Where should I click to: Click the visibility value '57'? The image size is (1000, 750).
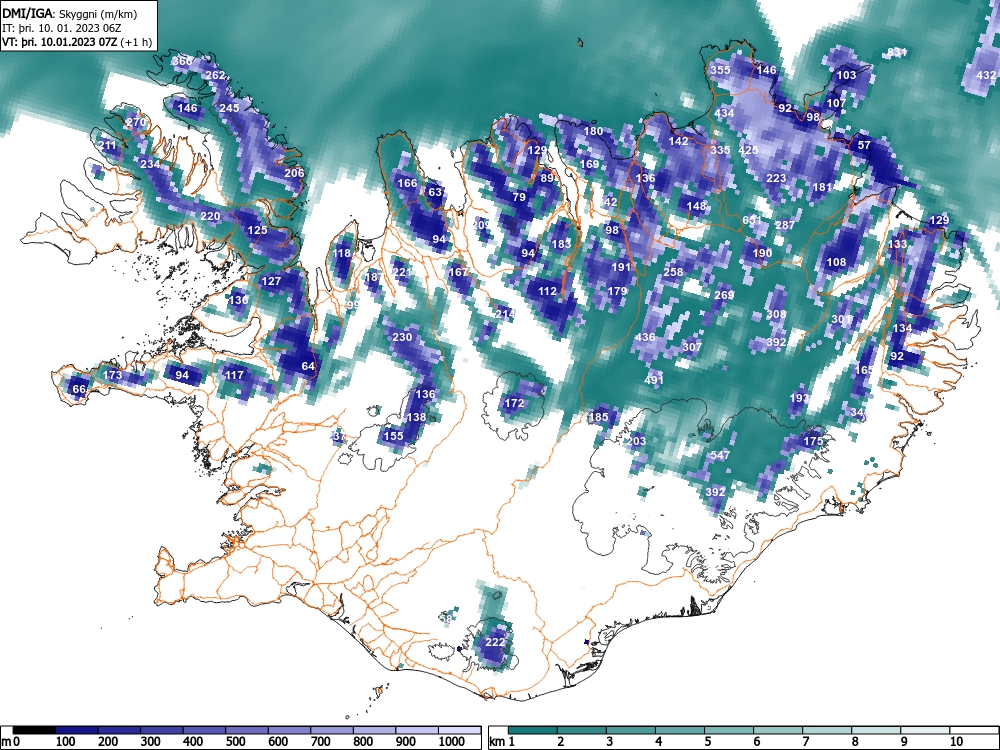(864, 145)
